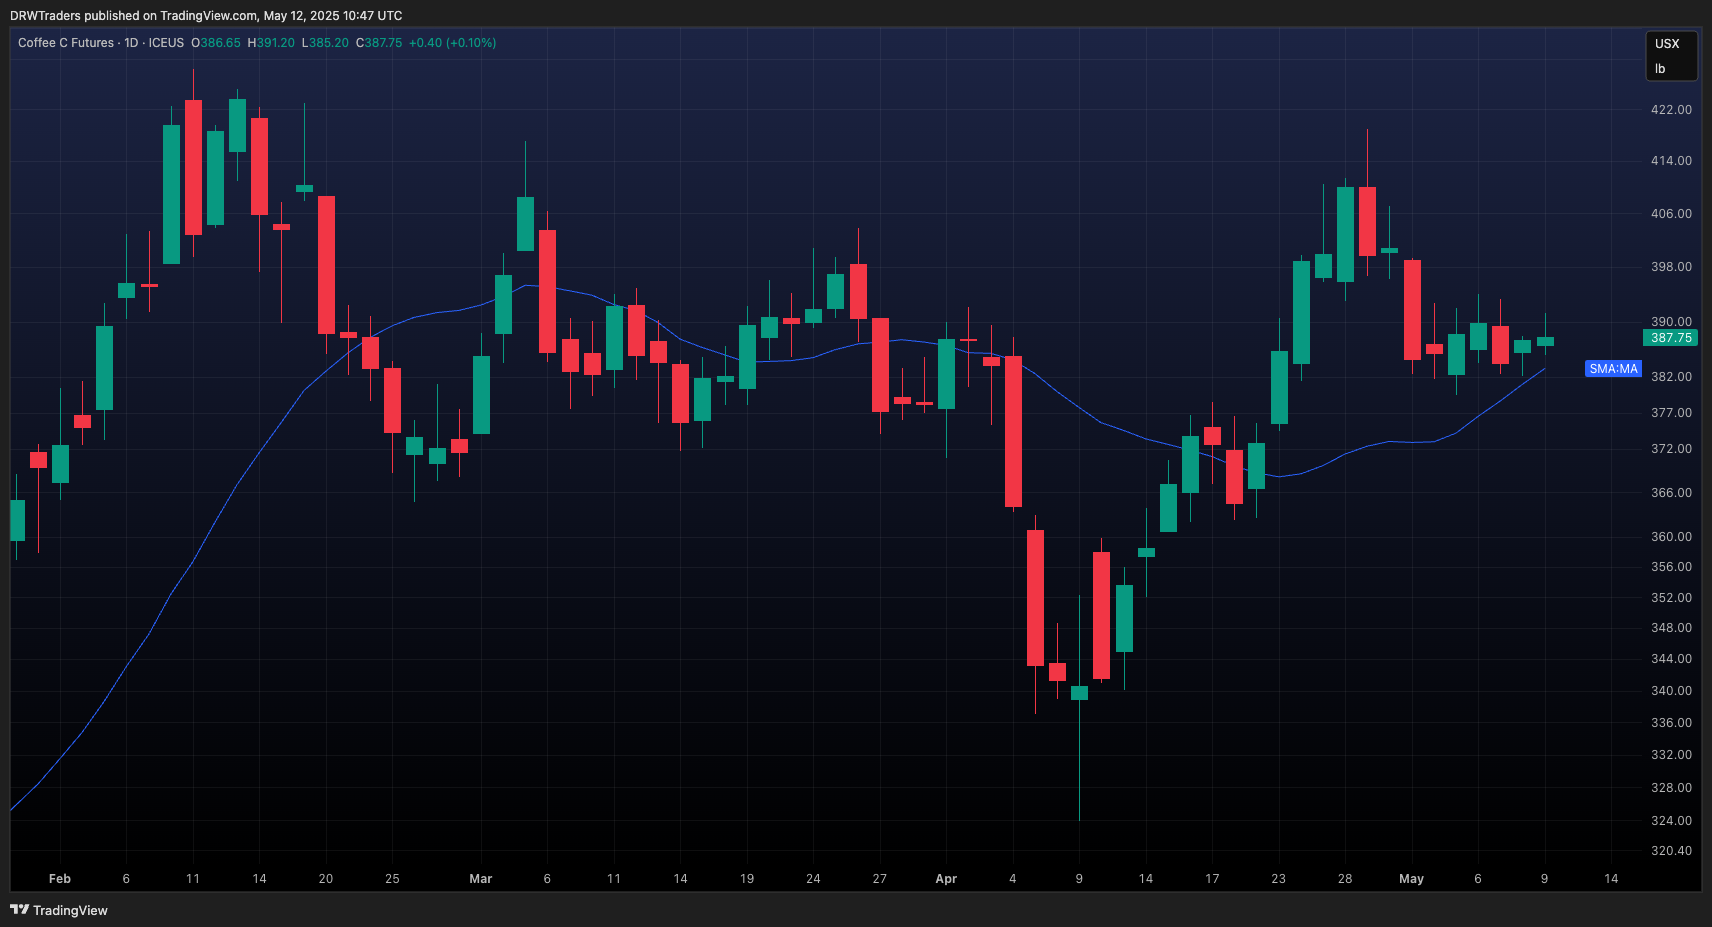
Task: Click the 328.00 price axis label
Action: coord(1671,788)
